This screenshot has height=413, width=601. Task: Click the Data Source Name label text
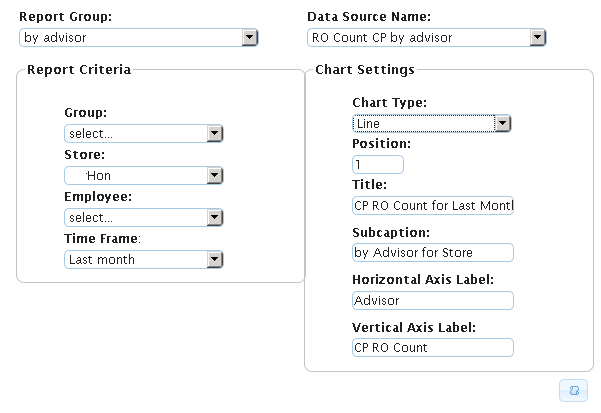click(x=369, y=18)
